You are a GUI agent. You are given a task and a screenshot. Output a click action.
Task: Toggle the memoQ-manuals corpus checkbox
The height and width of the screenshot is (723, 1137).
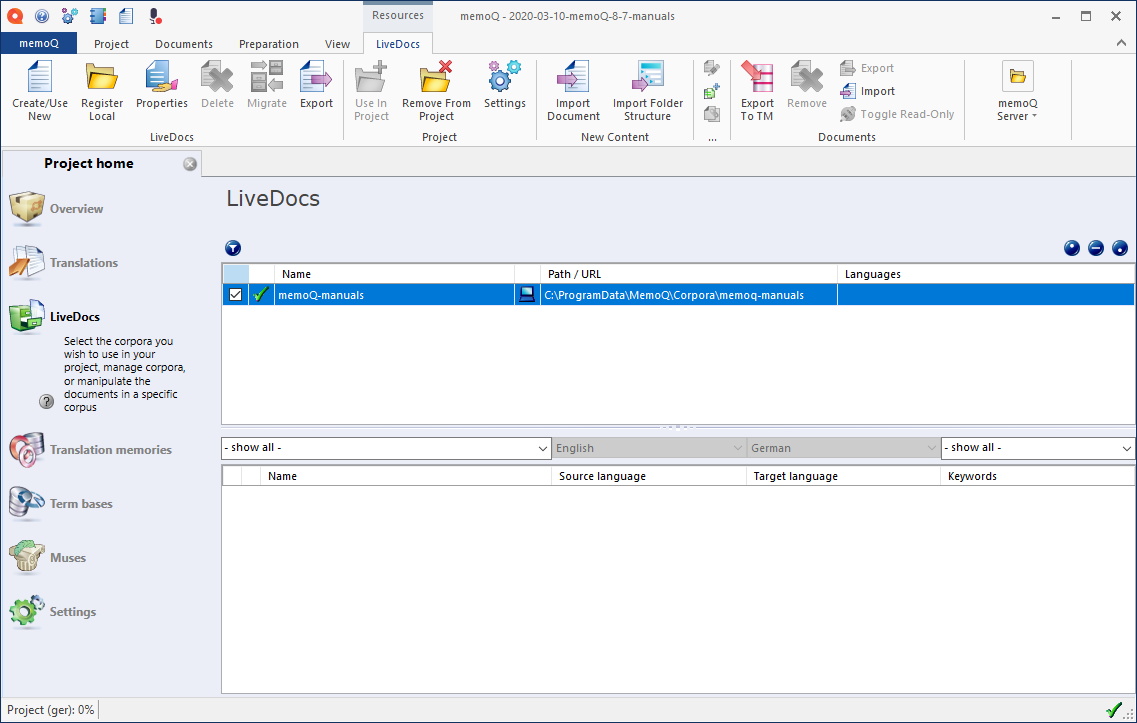pos(235,294)
